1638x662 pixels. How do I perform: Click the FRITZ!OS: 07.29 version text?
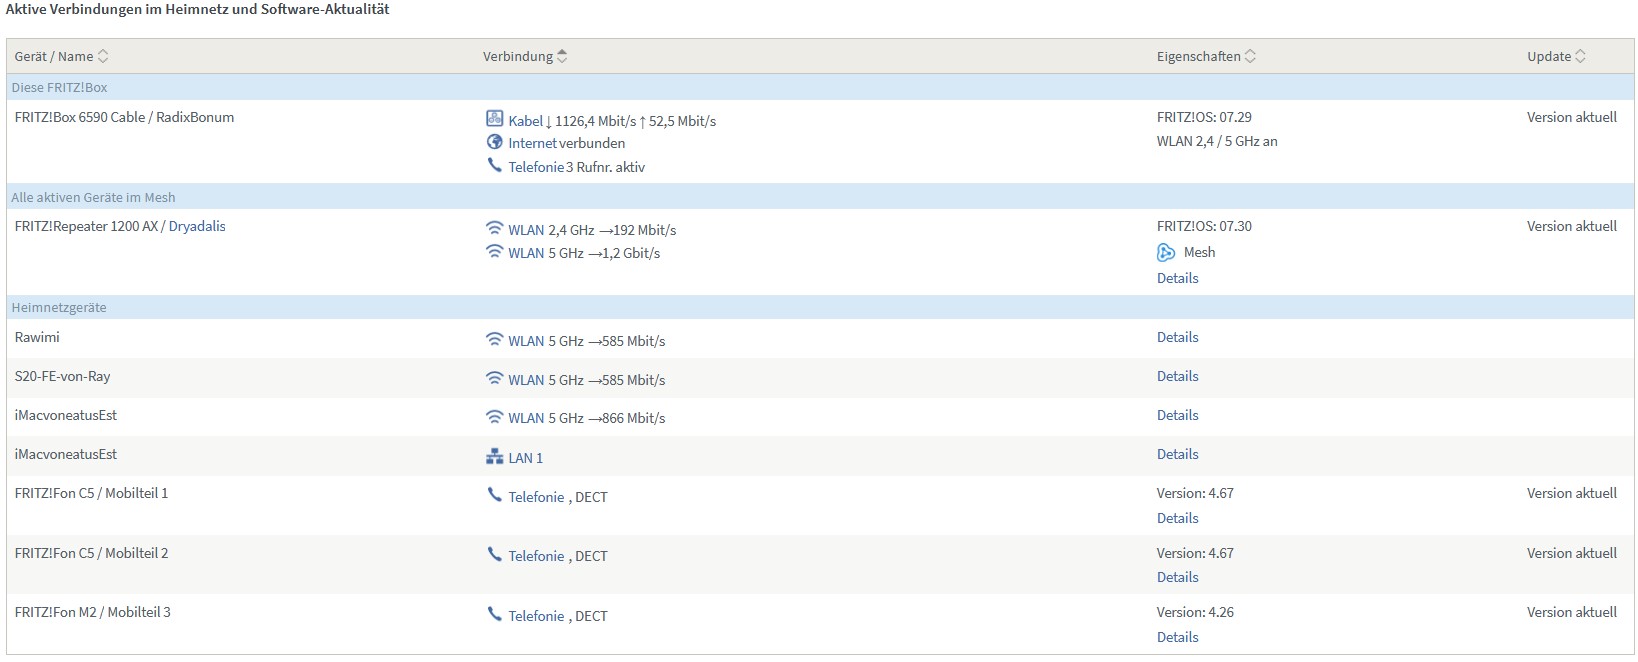1204,117
